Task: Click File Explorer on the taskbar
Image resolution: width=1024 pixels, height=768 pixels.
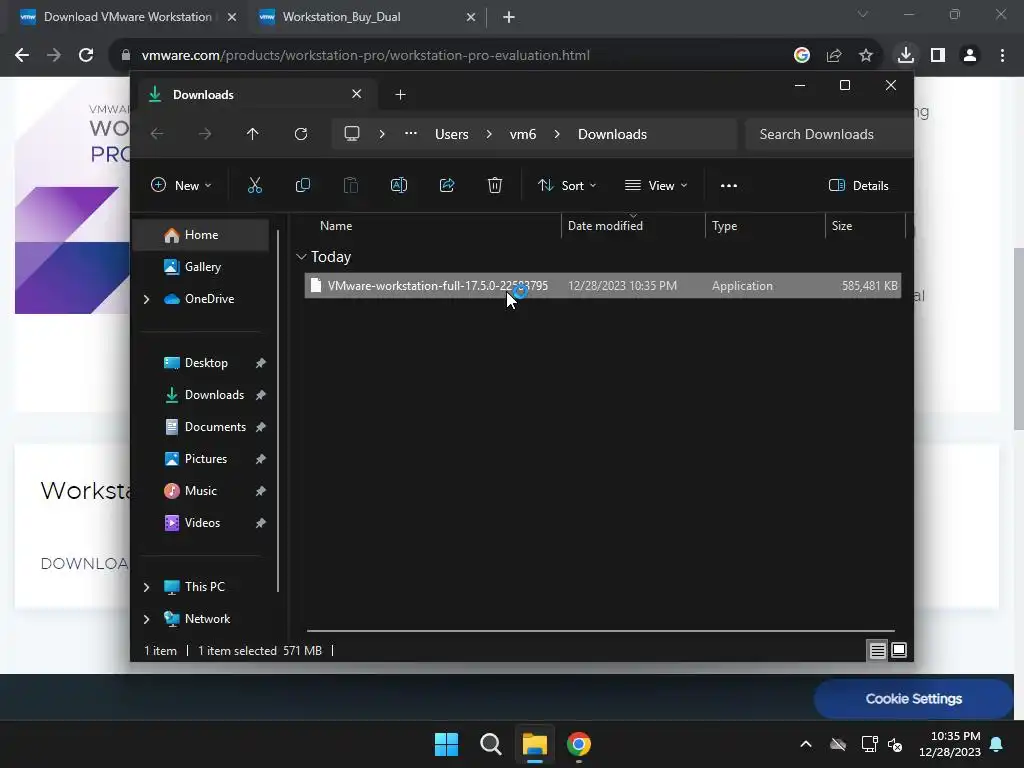Action: coord(534,744)
